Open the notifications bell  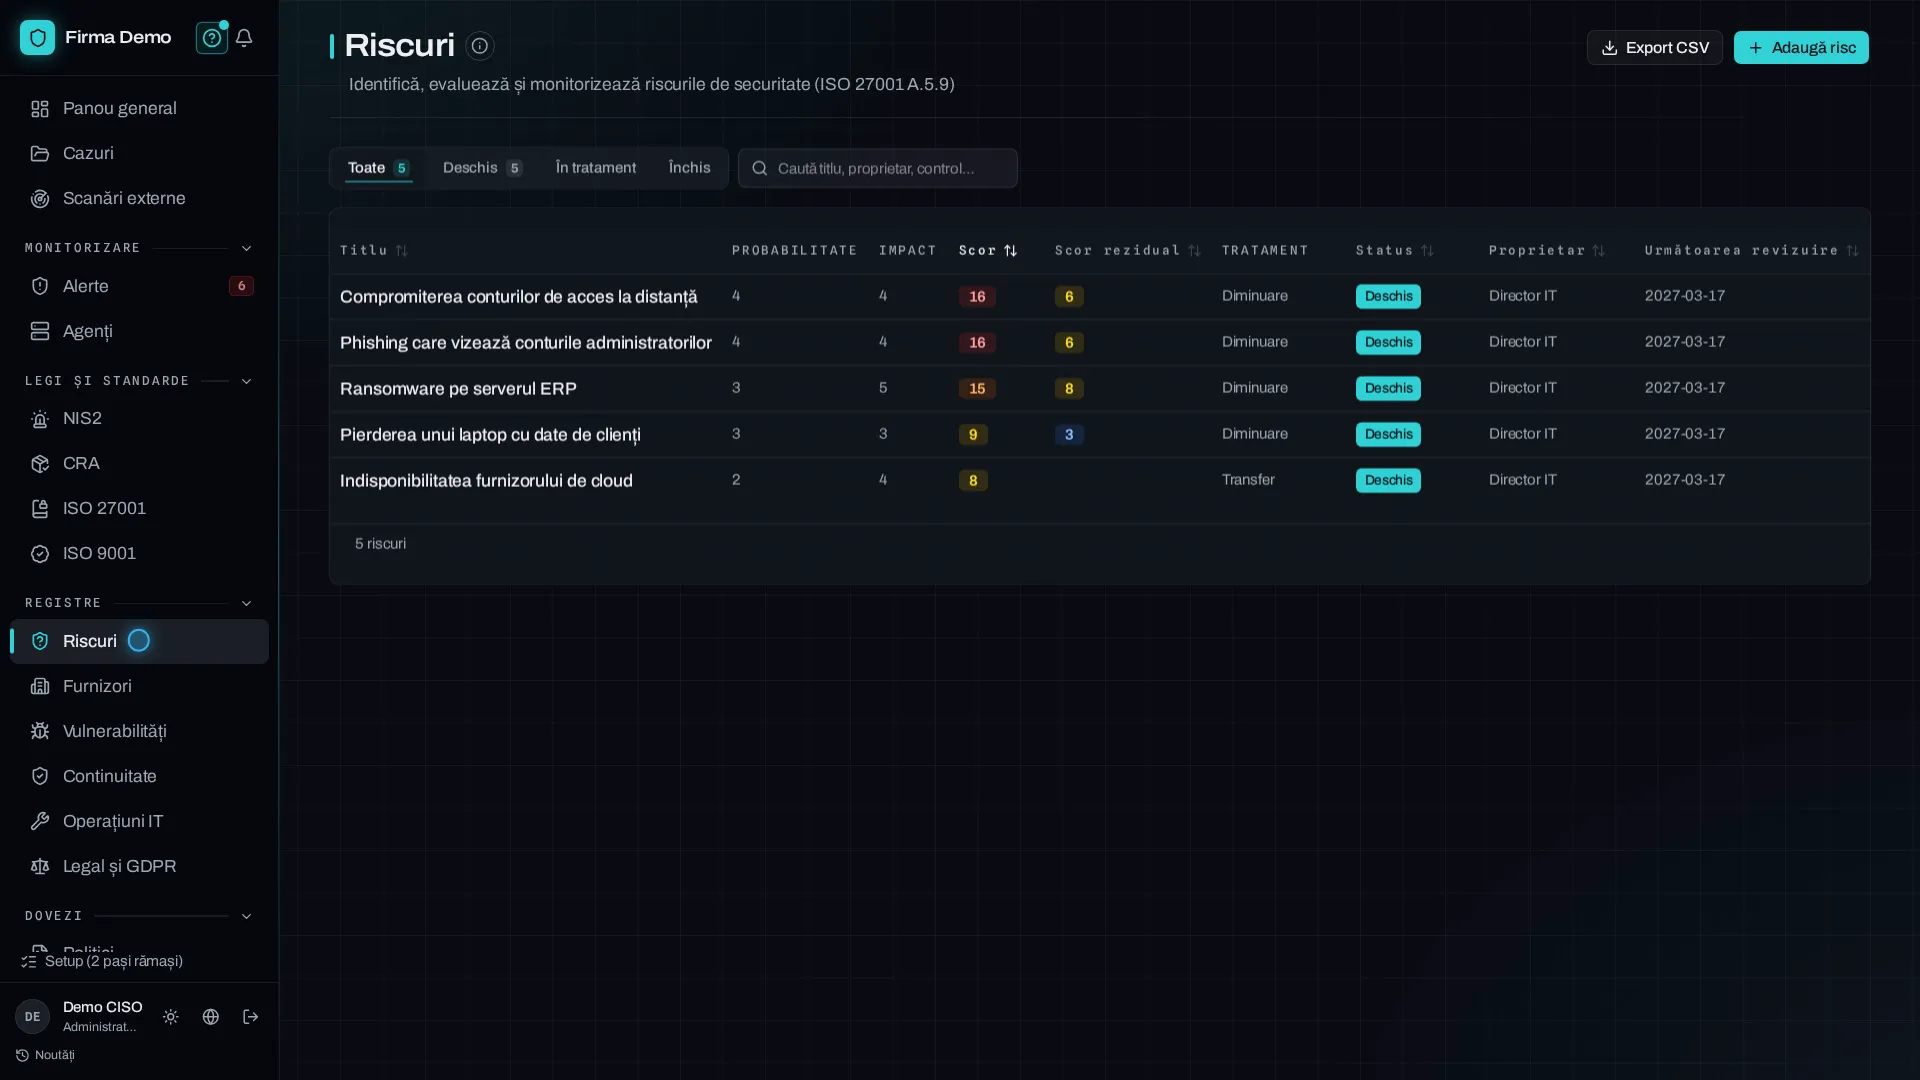(244, 38)
